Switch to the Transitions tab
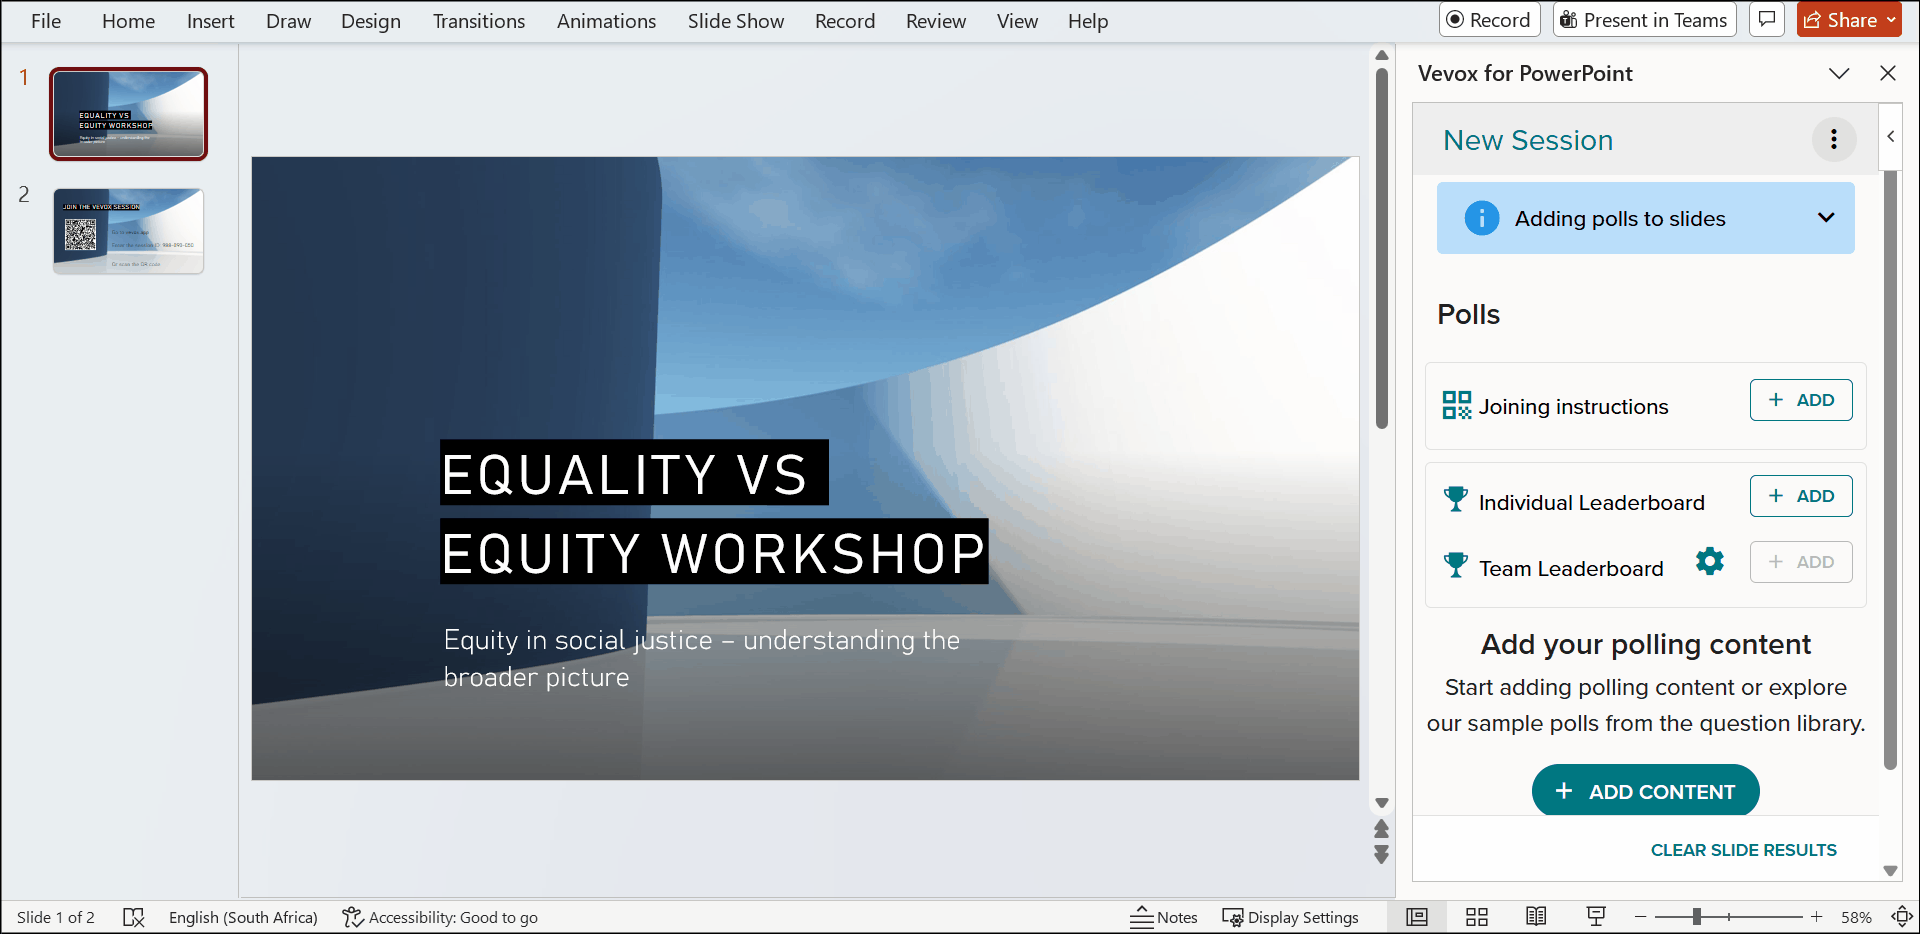 point(478,20)
